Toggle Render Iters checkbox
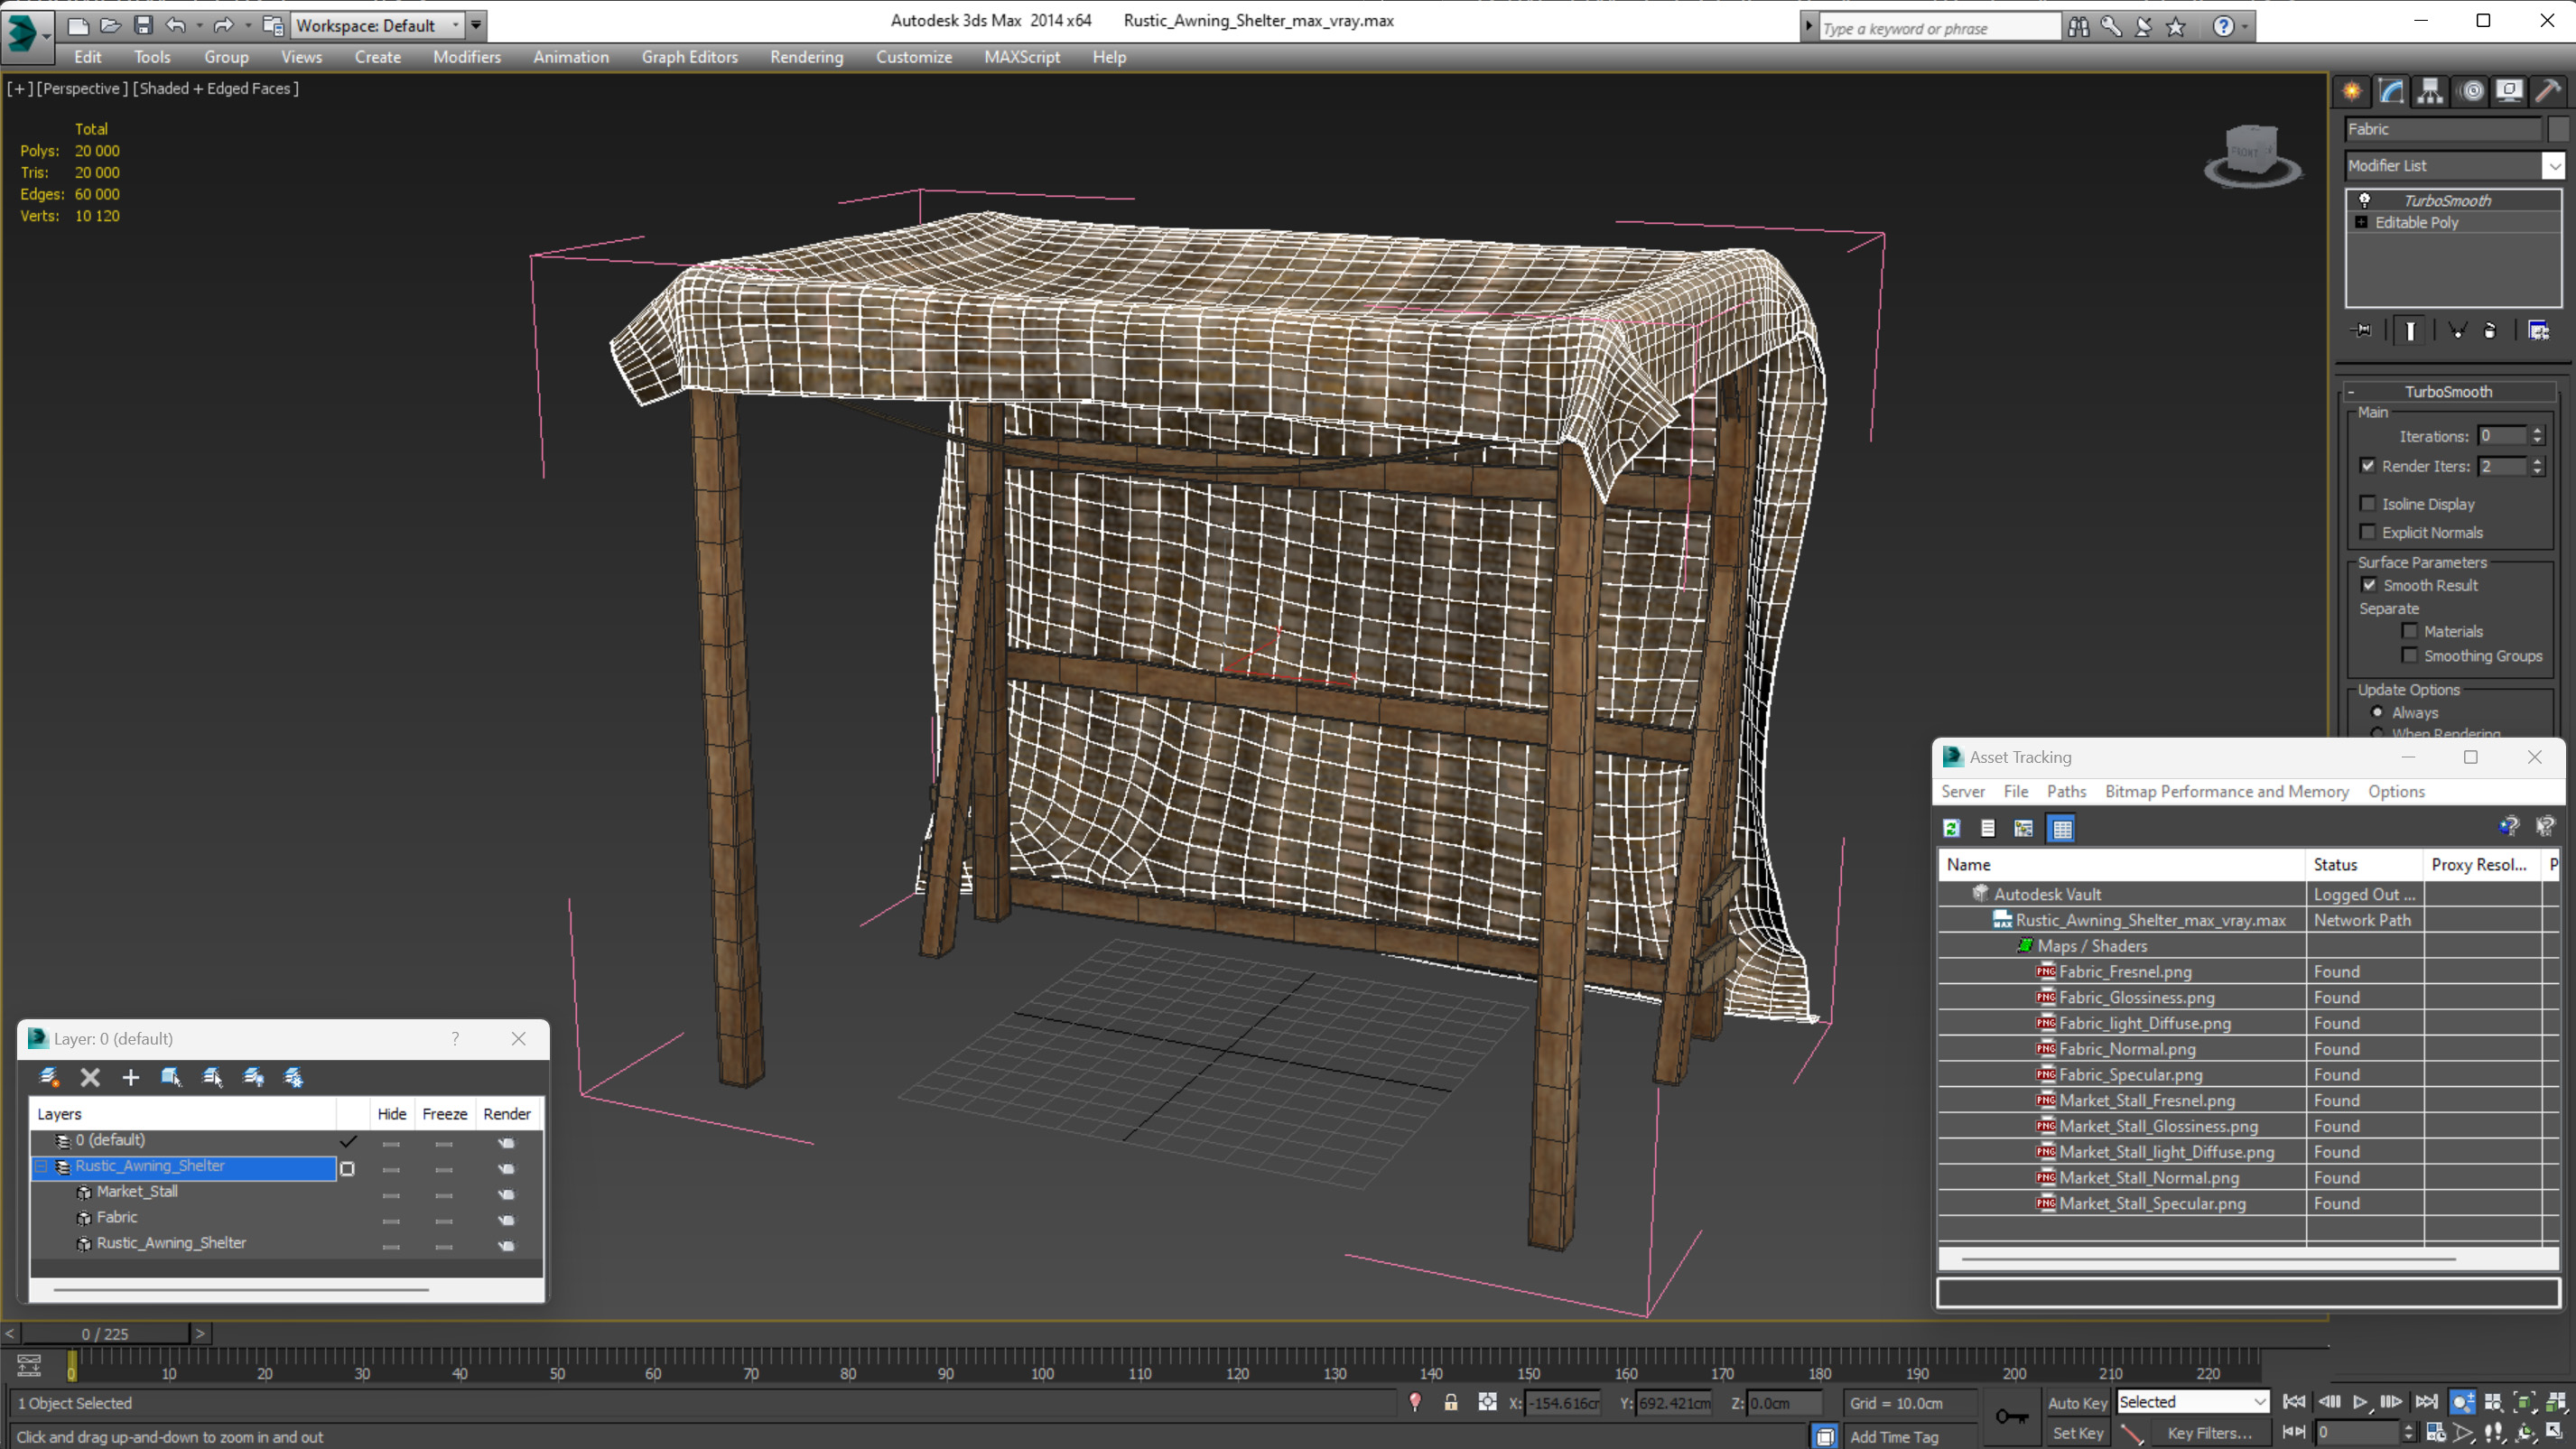This screenshot has height=1449, width=2576. point(2368,465)
